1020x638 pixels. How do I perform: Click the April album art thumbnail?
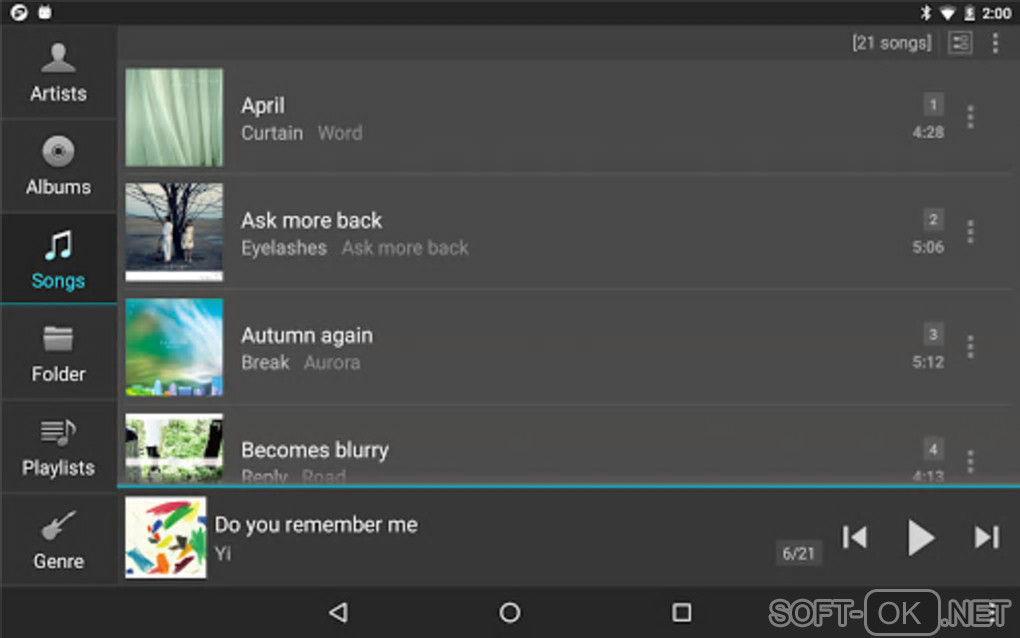(174, 117)
